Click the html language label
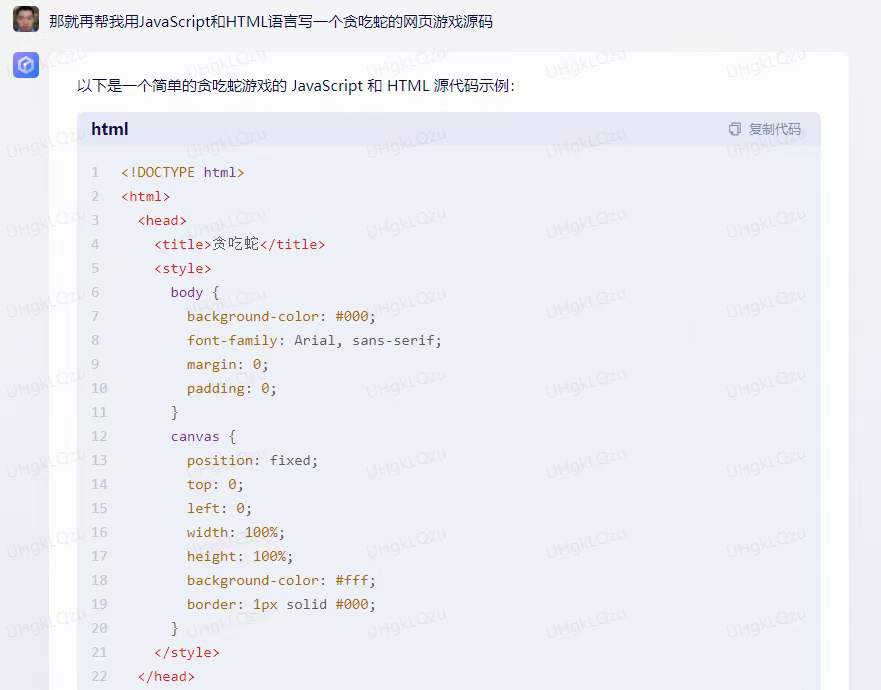The height and width of the screenshot is (690, 881). click(x=110, y=129)
